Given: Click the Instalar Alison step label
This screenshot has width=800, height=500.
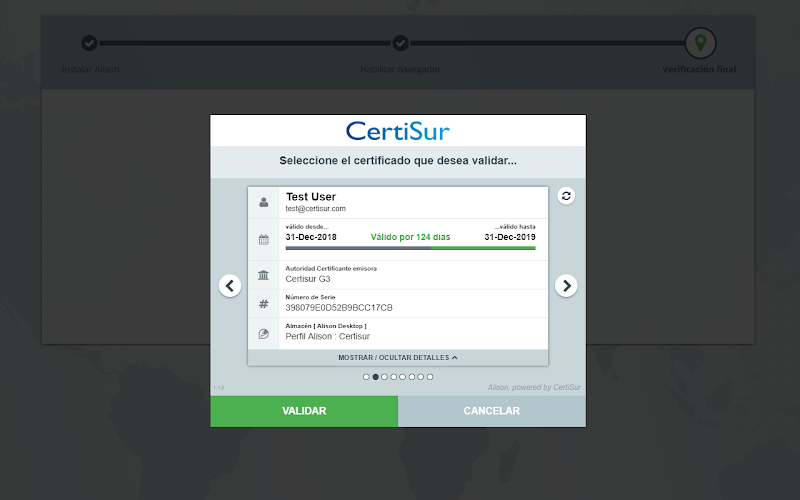Looking at the screenshot, I should (x=90, y=69).
